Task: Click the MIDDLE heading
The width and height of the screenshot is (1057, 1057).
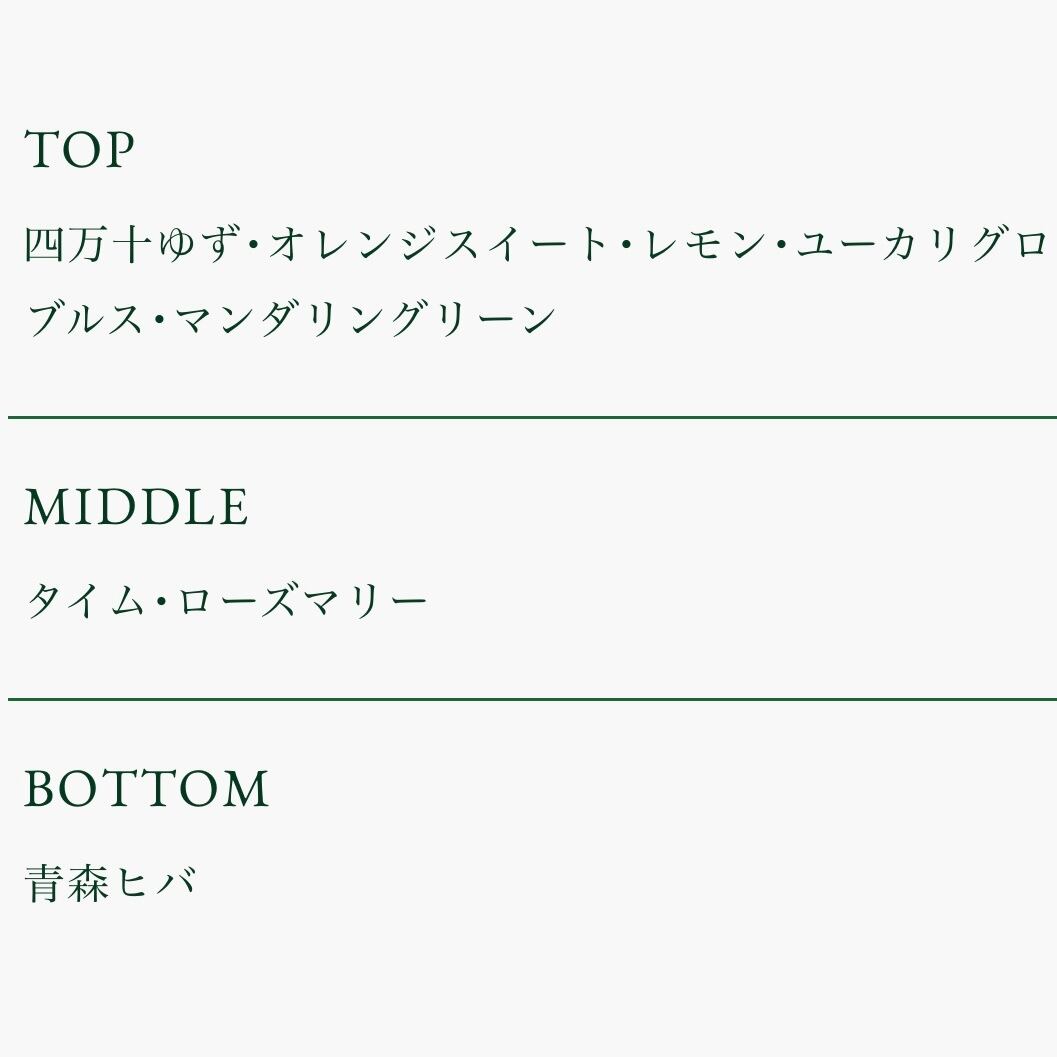Action: (136, 507)
